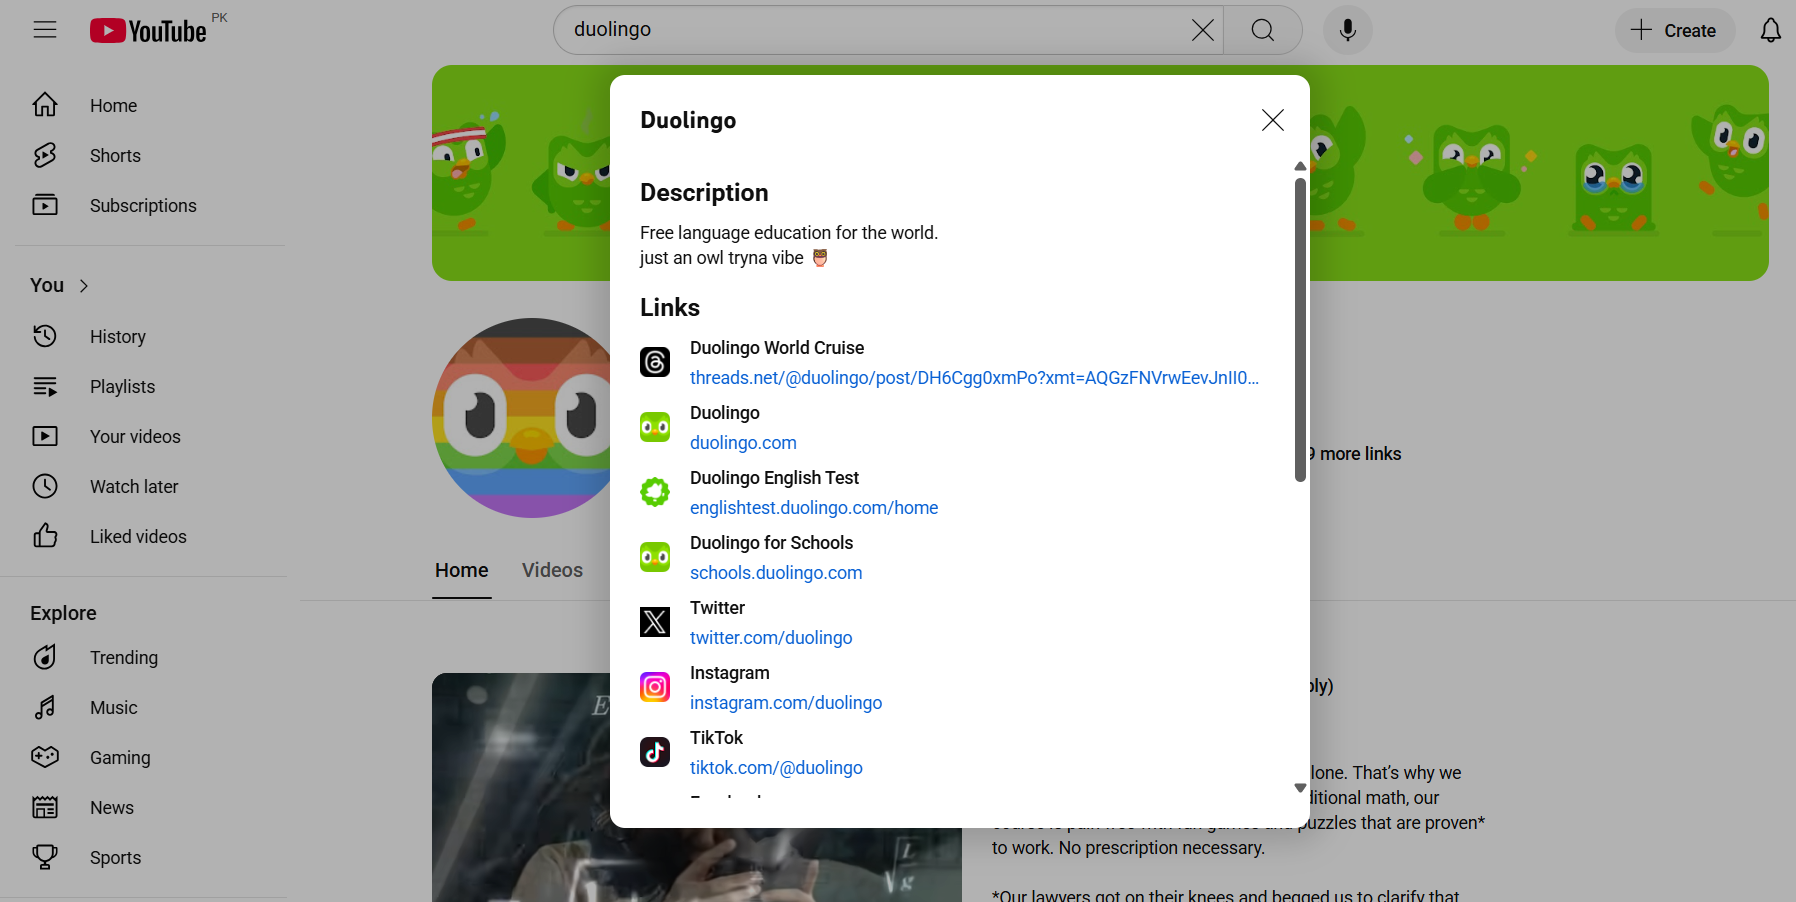
Task: Click the dialog scrollbar thumb
Action: click(1300, 330)
